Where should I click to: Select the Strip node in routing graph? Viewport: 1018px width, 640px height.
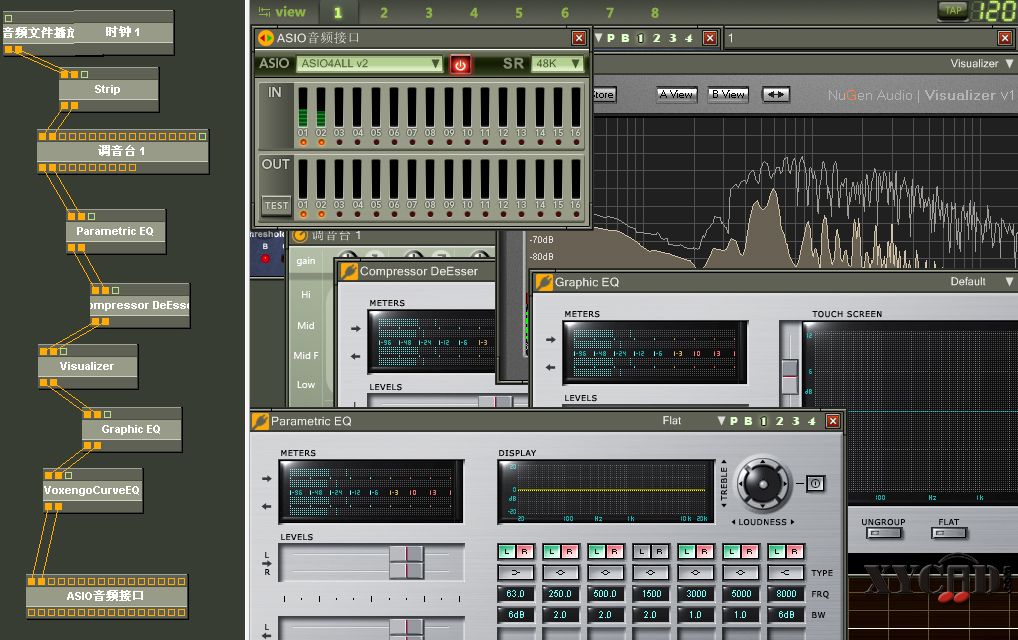tap(108, 90)
